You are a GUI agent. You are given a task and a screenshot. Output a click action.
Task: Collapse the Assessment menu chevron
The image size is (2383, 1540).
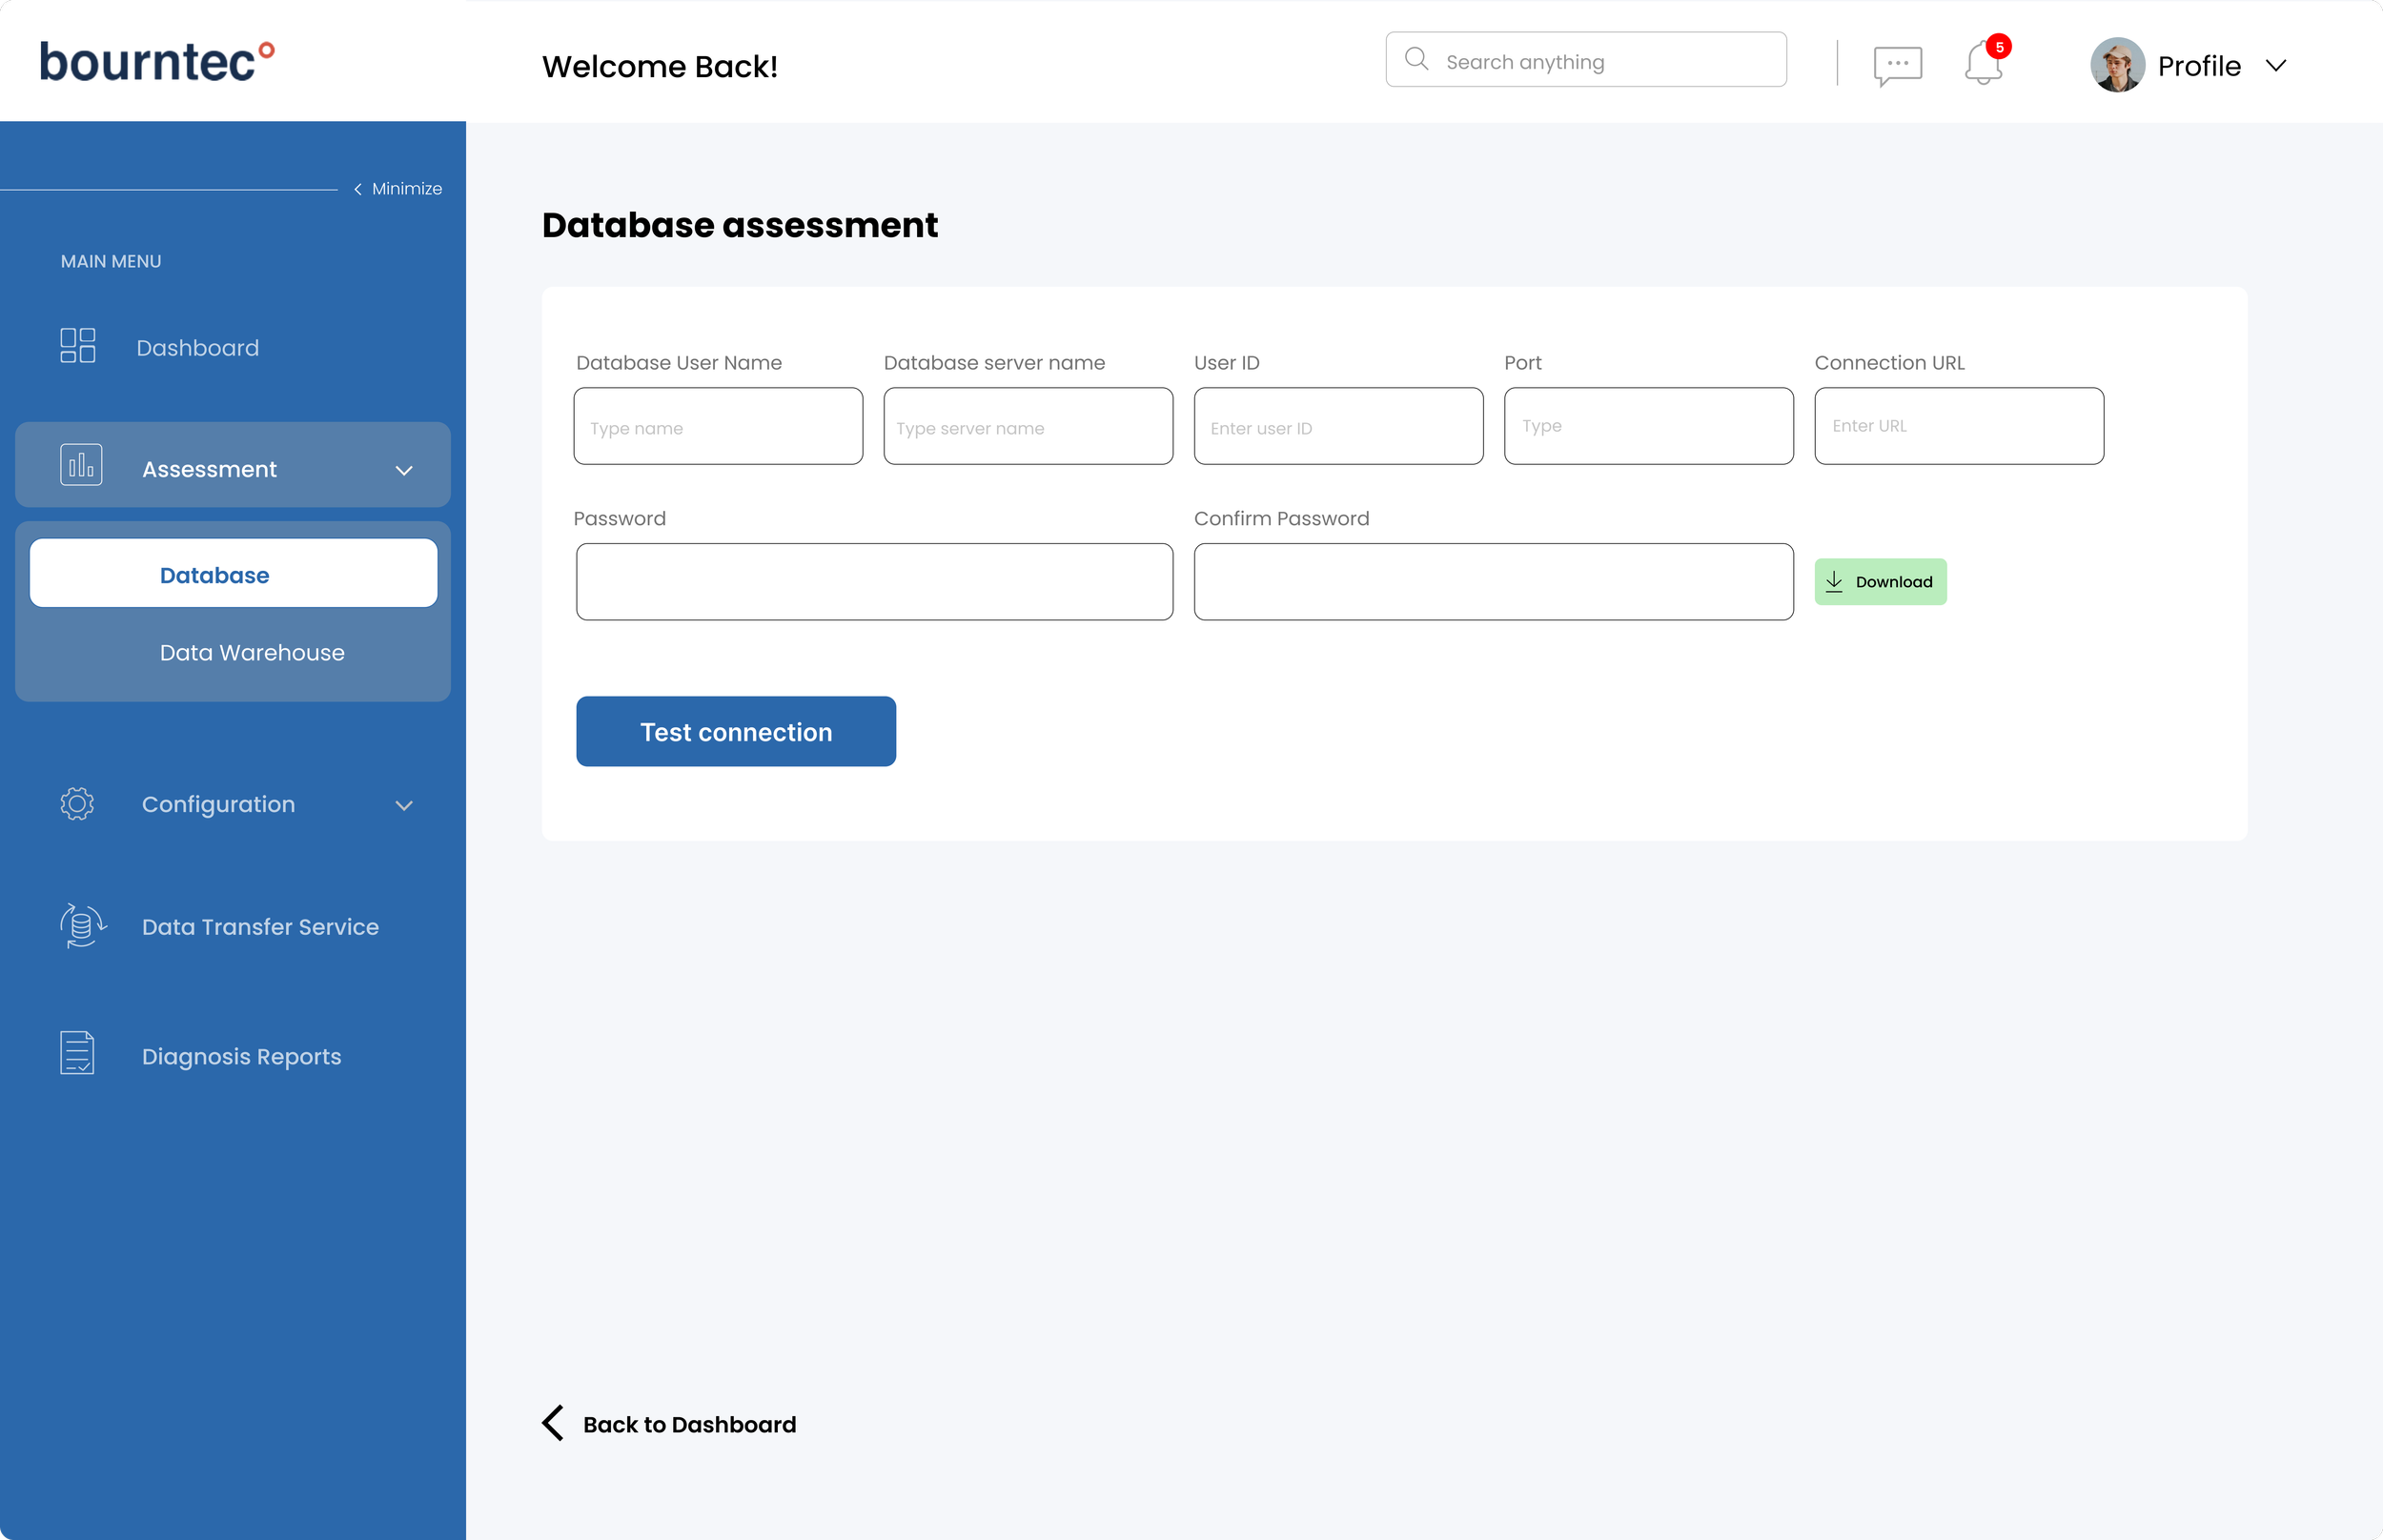click(404, 470)
